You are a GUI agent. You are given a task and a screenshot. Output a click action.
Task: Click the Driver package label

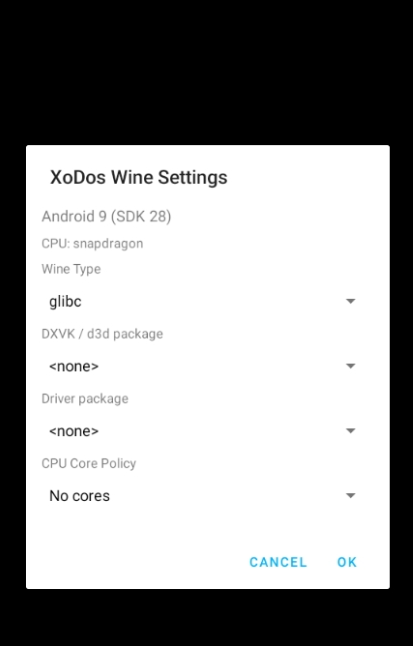click(x=85, y=398)
